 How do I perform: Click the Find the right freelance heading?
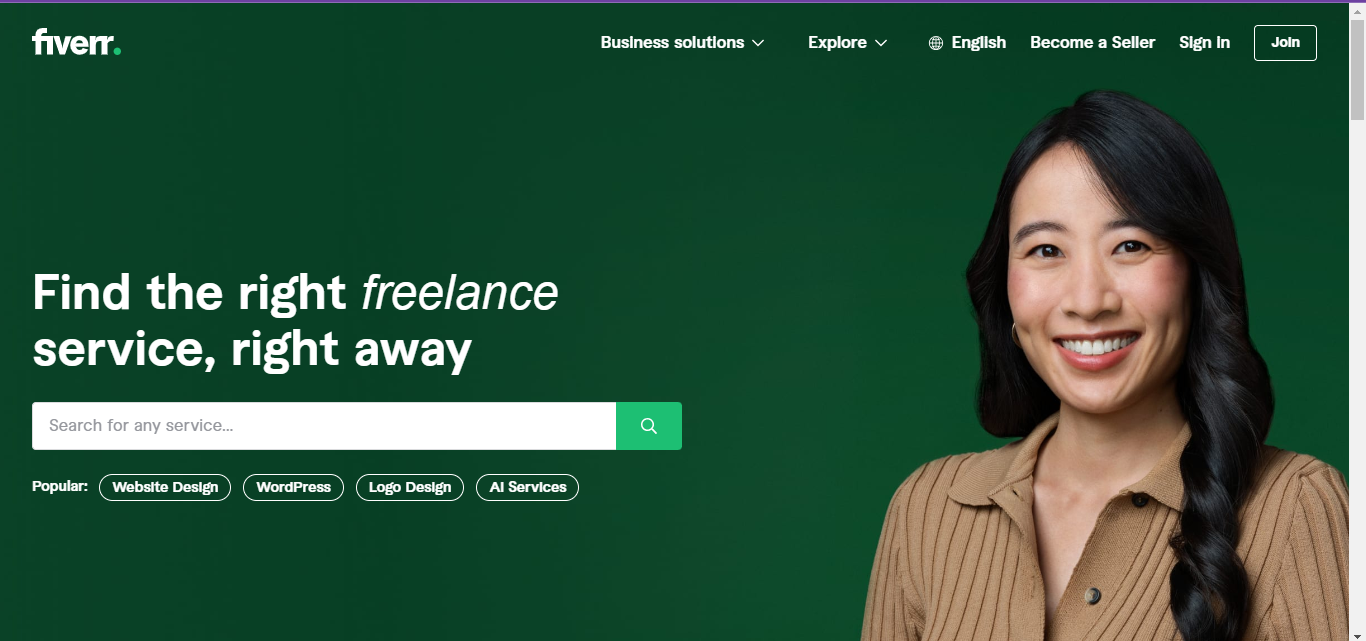[x=296, y=321]
